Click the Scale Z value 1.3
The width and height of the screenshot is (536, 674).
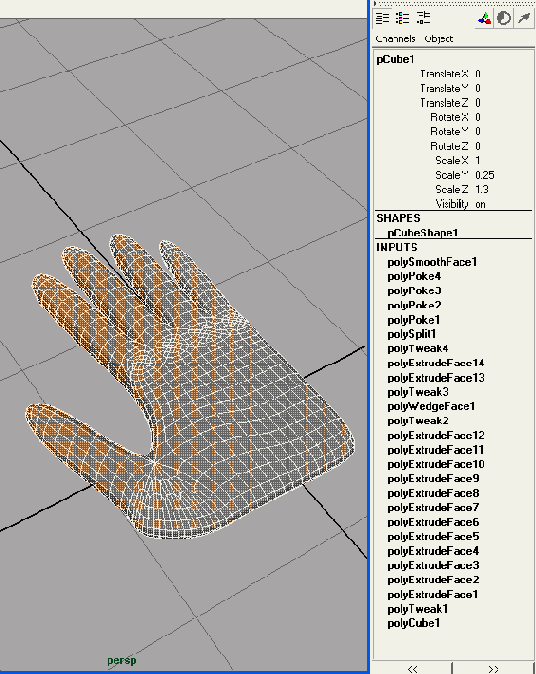(482, 190)
